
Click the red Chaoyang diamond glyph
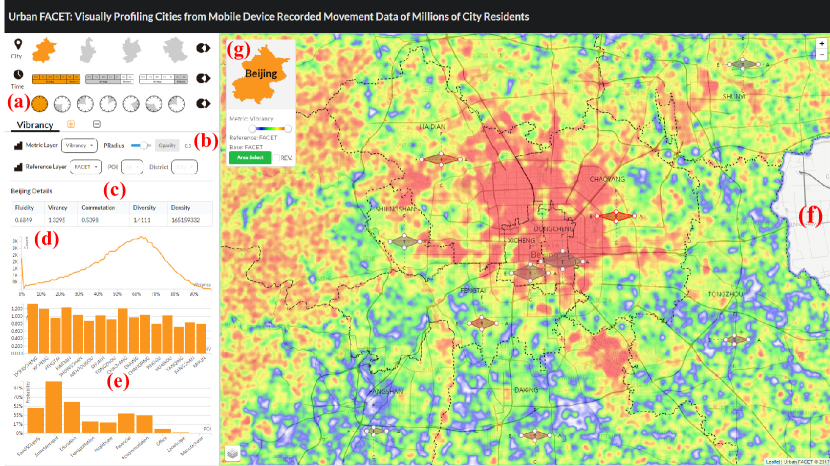point(616,216)
